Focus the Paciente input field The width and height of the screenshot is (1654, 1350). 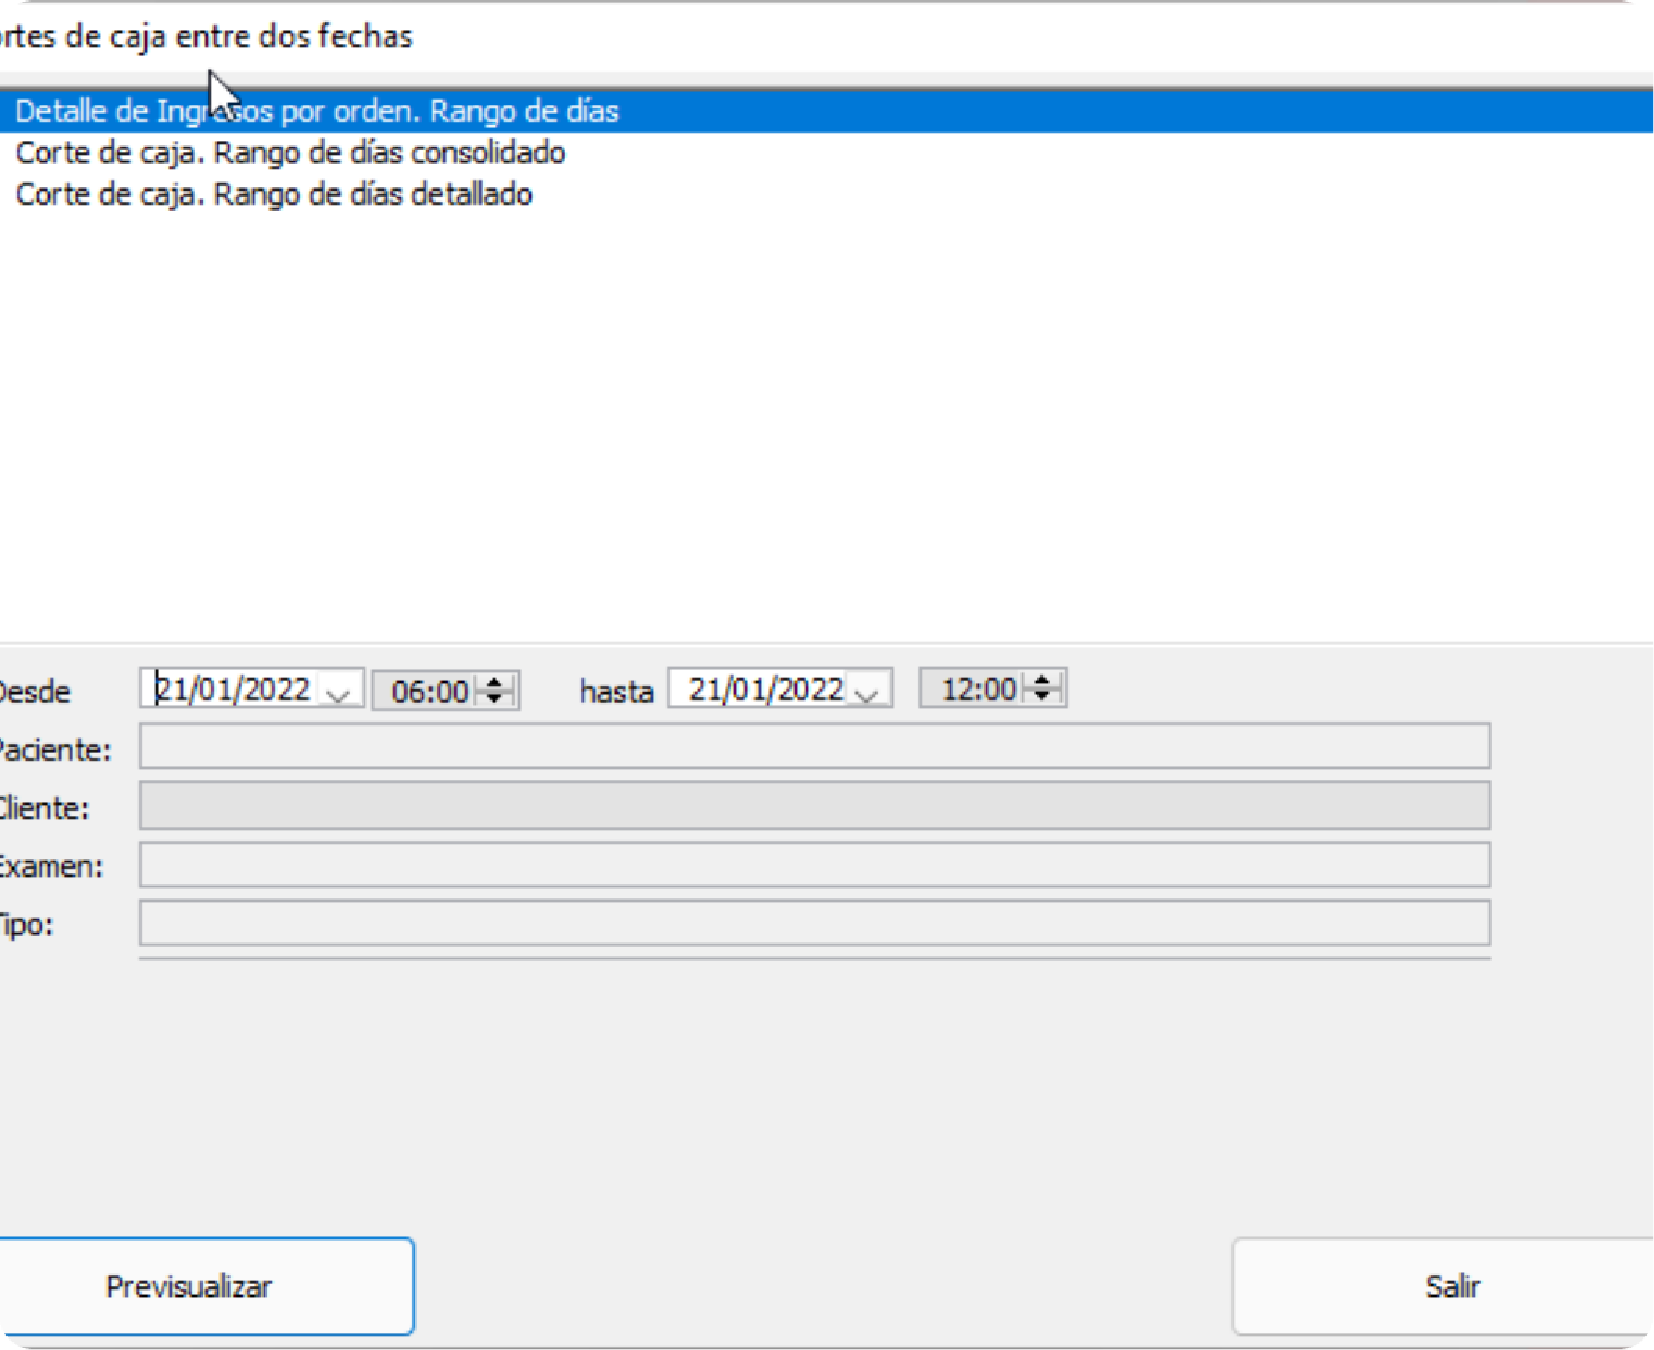[x=814, y=747]
